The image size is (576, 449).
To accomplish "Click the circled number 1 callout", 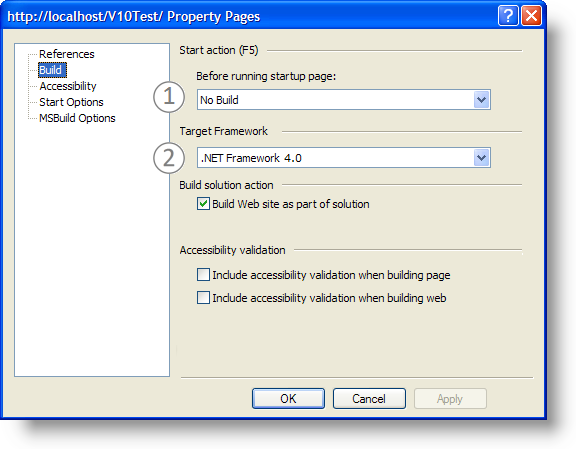I will pyautogui.click(x=169, y=97).
